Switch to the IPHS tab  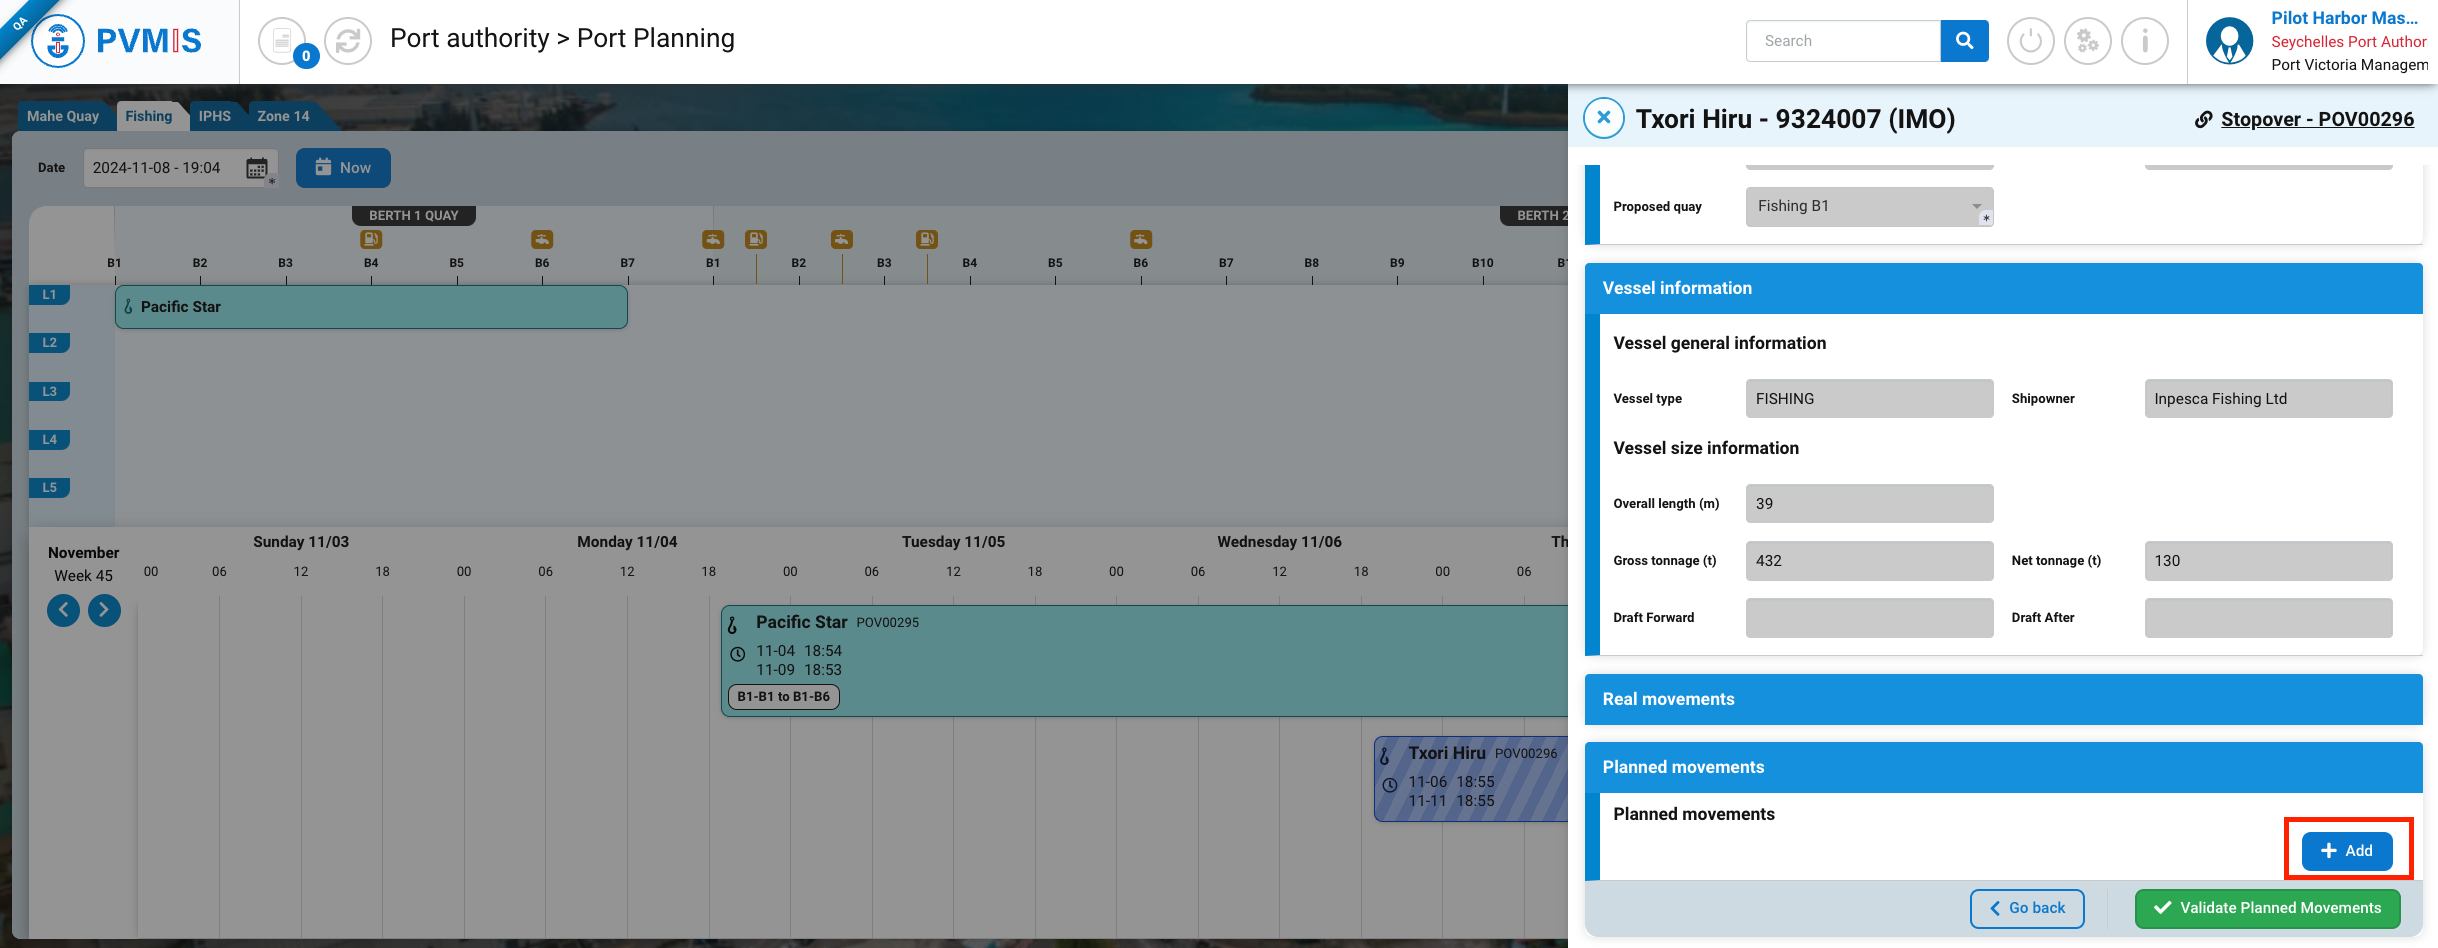[214, 116]
